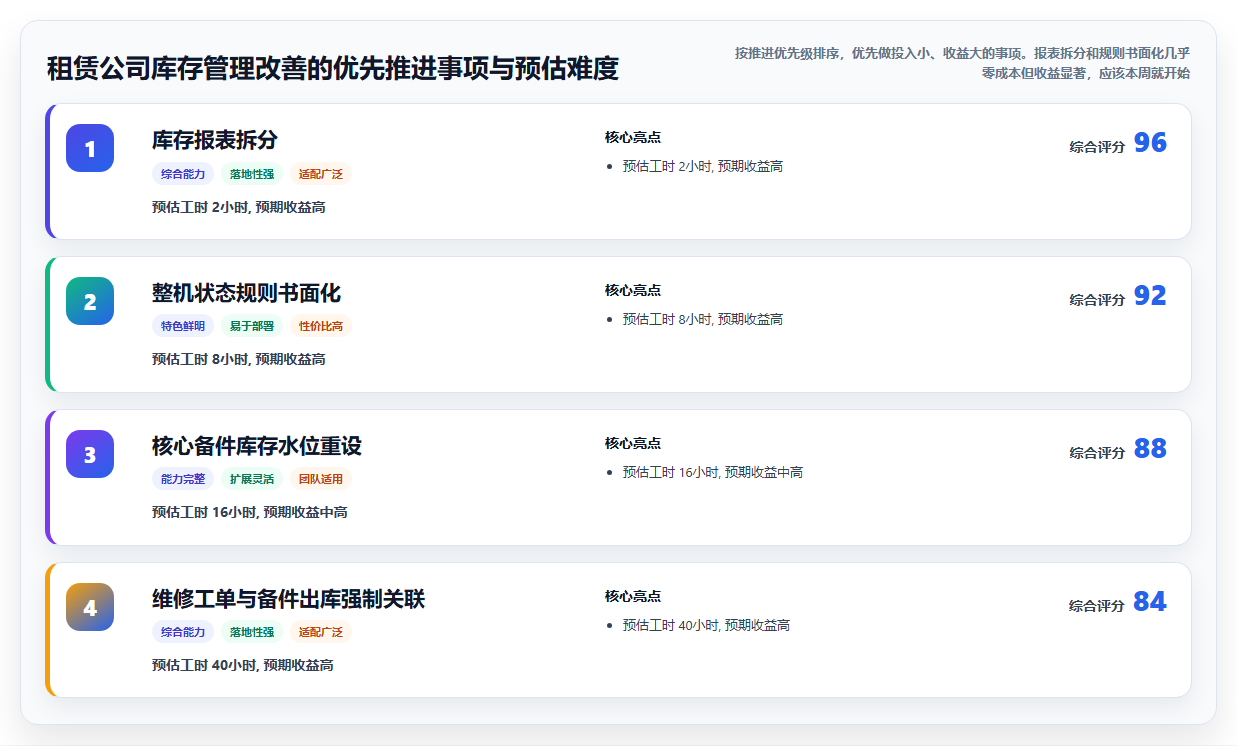Click the number 2 rank badge
Viewport: 1237px width, 746px height.
click(90, 301)
